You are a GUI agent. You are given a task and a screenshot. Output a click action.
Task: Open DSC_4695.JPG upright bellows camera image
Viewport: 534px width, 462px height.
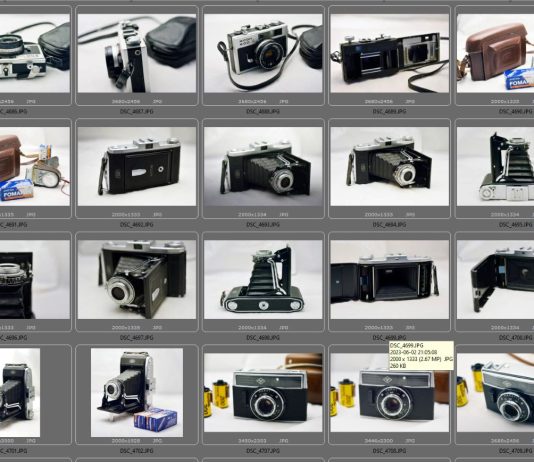click(495, 166)
